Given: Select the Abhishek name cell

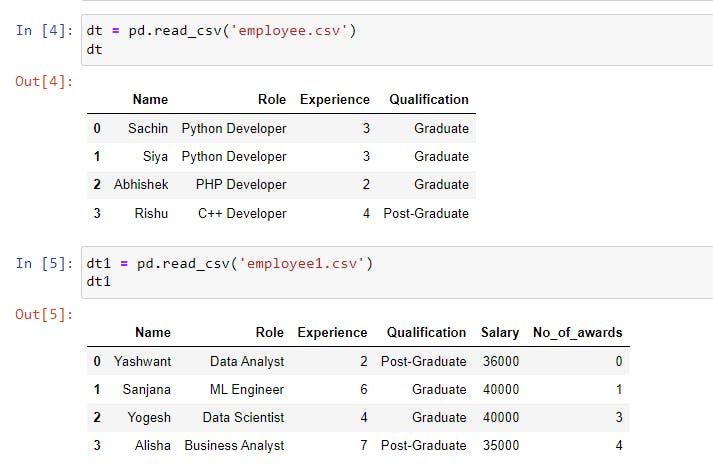Looking at the screenshot, I should [x=141, y=185].
